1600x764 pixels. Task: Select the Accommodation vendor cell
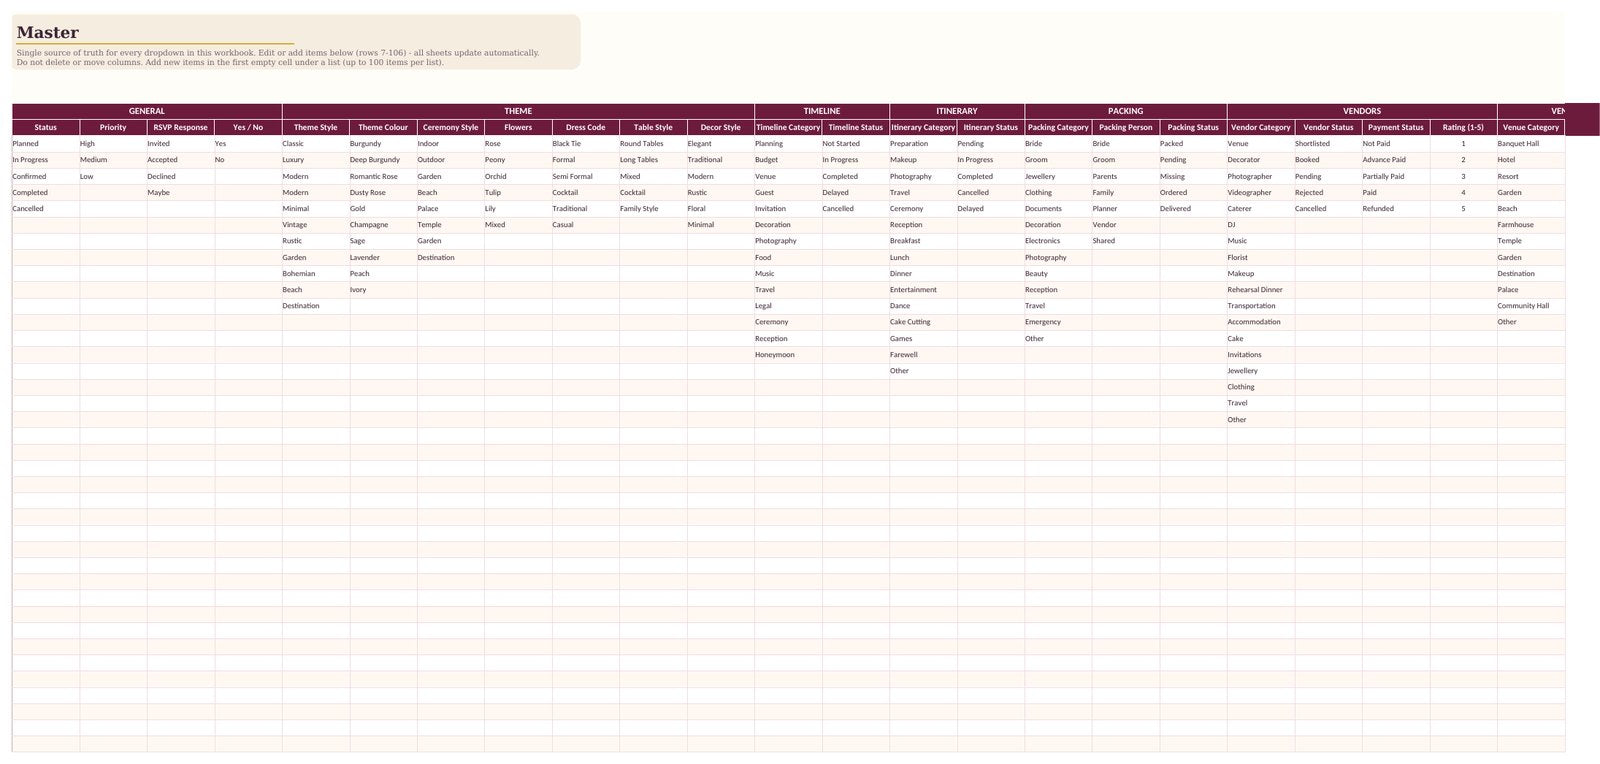tap(1260, 322)
